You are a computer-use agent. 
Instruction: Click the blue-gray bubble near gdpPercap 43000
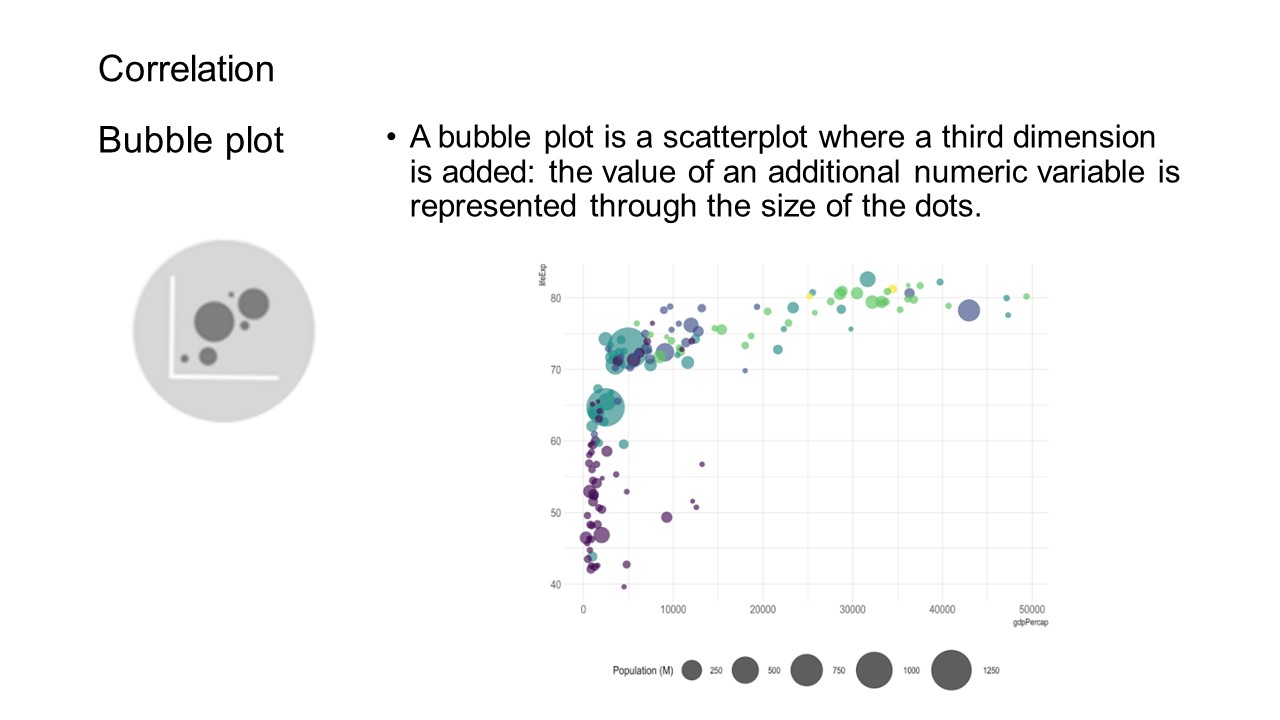(x=968, y=310)
